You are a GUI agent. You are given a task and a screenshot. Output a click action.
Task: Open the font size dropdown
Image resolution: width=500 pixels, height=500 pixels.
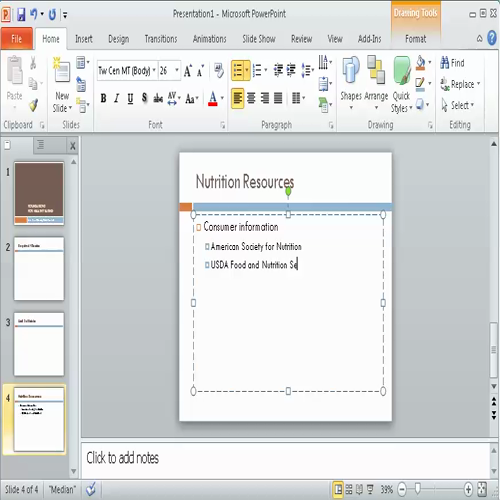pos(177,70)
